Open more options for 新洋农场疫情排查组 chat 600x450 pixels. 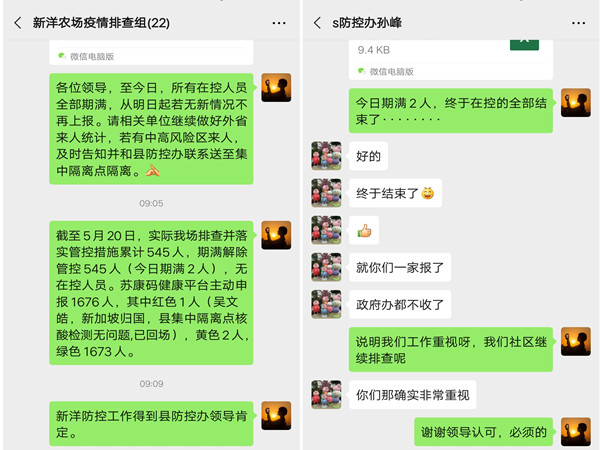coord(279,23)
